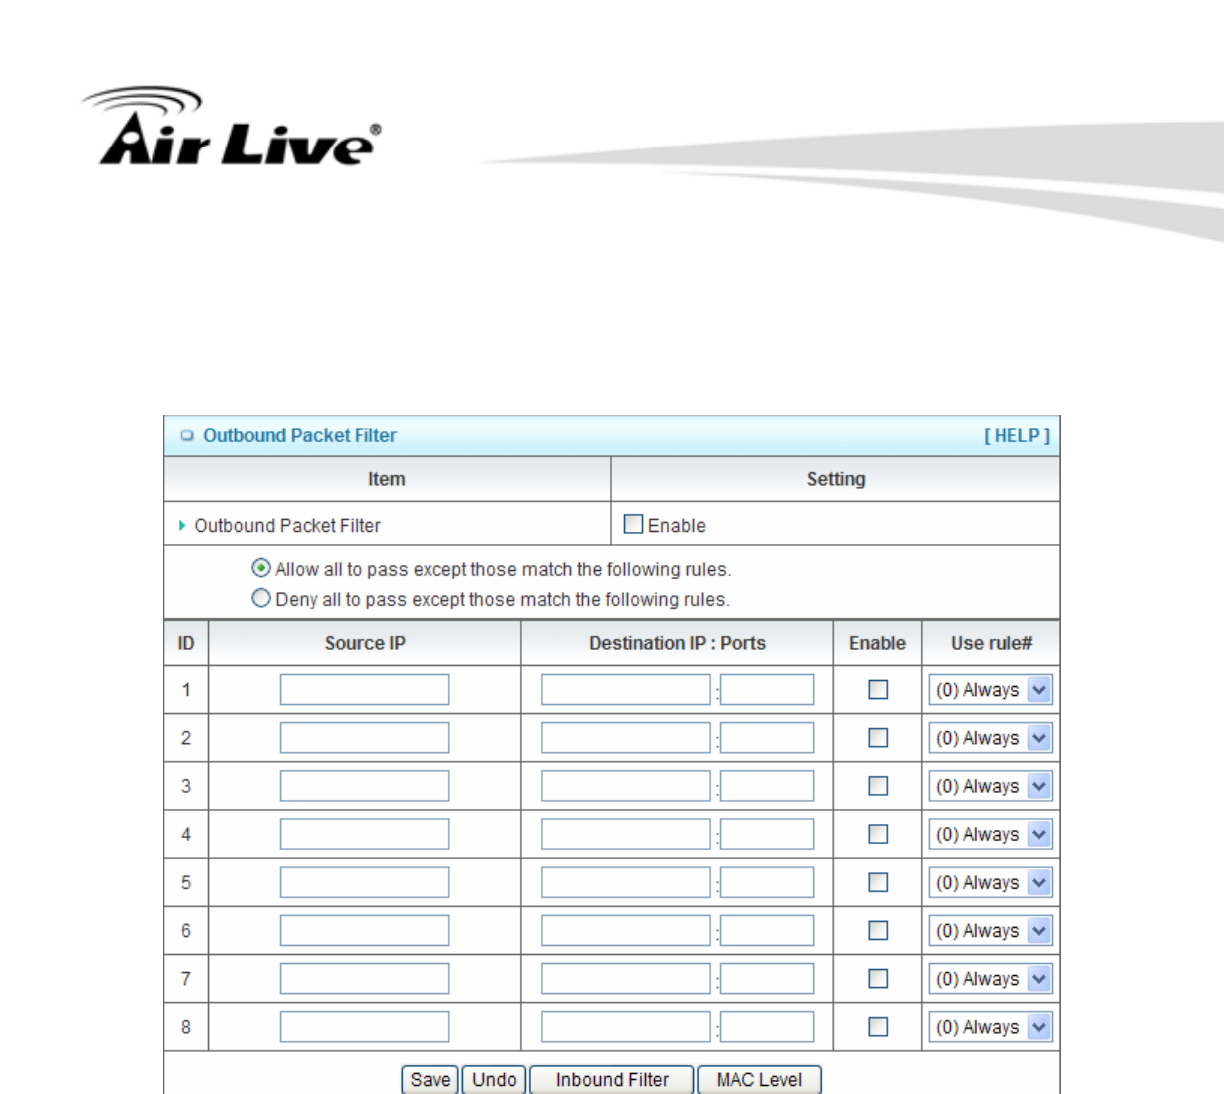Focus the Ports field for rule 8
Screen dimensions: 1224x1094
tap(767, 1026)
